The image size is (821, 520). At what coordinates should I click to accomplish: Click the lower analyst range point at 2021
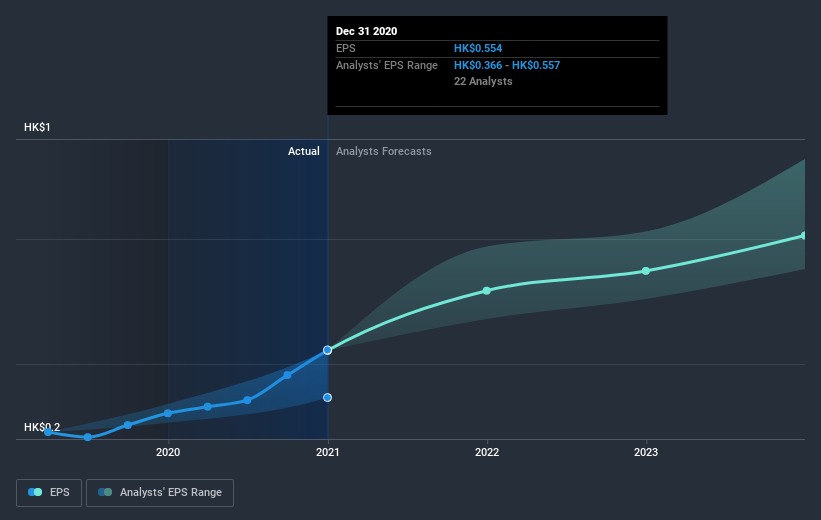tap(327, 397)
